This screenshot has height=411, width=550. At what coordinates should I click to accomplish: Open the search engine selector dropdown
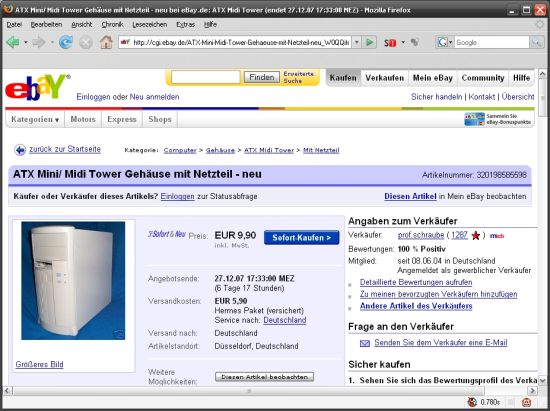[444, 42]
